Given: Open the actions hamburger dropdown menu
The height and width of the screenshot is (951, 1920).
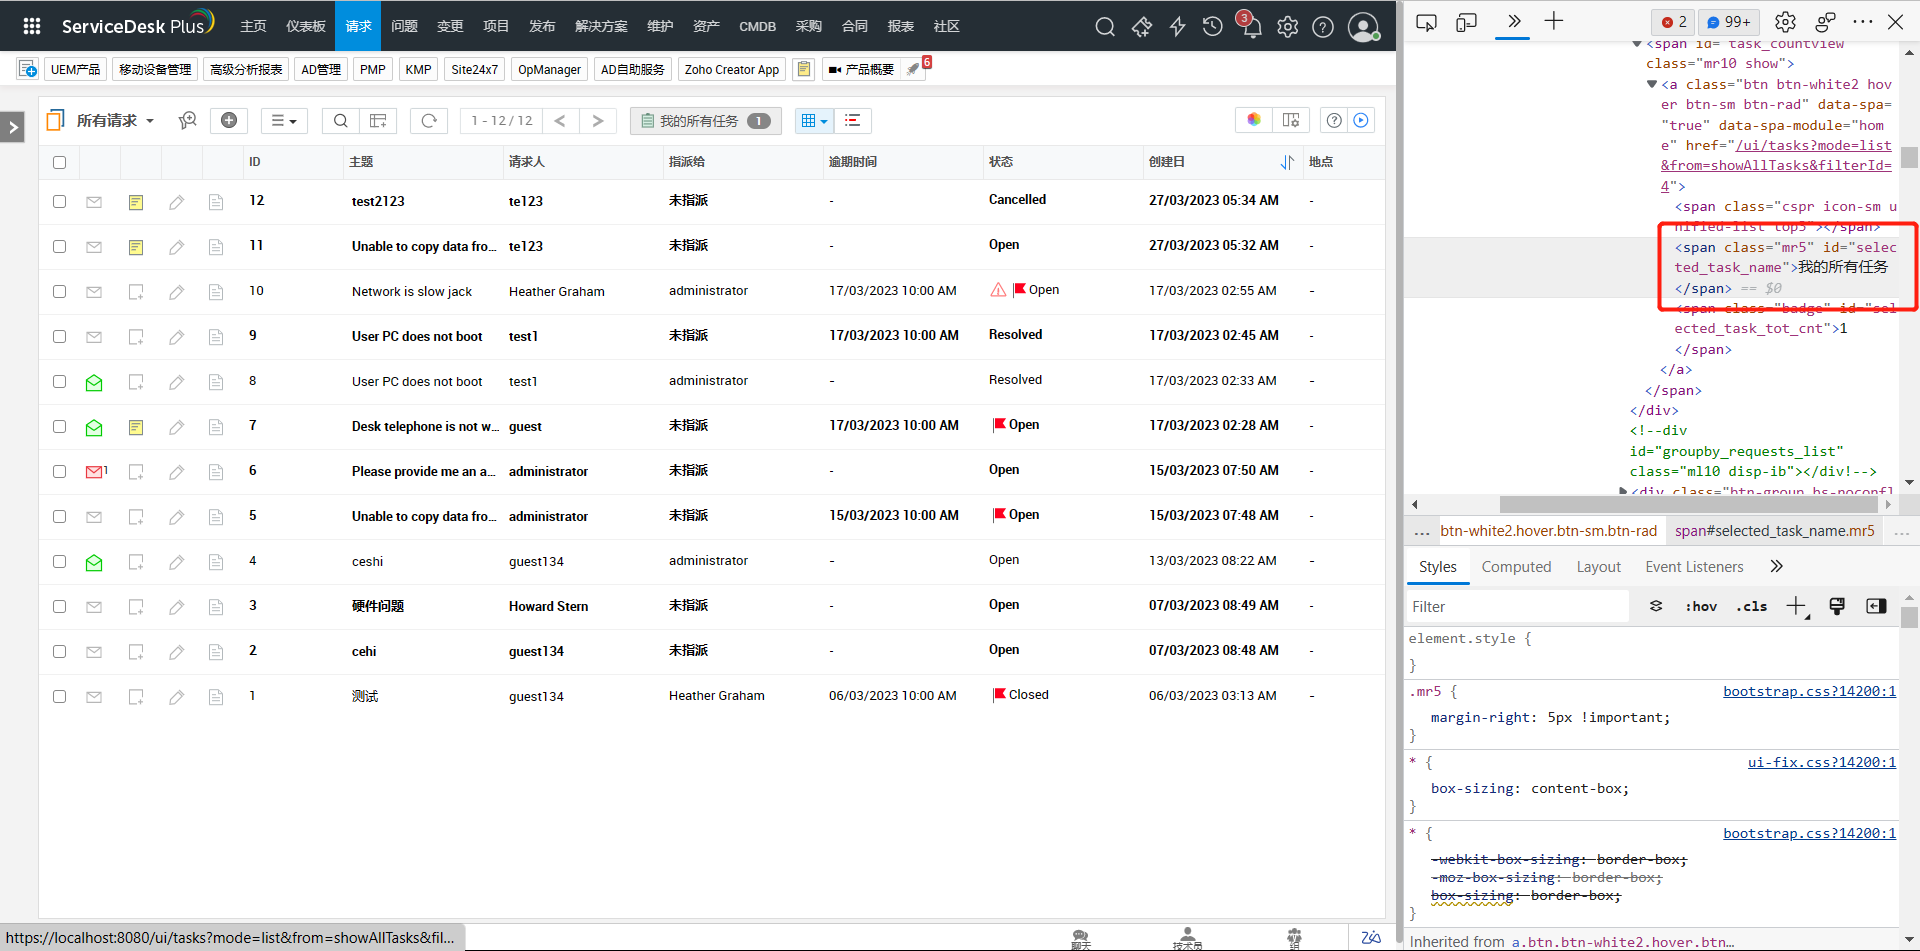Looking at the screenshot, I should click(x=284, y=121).
